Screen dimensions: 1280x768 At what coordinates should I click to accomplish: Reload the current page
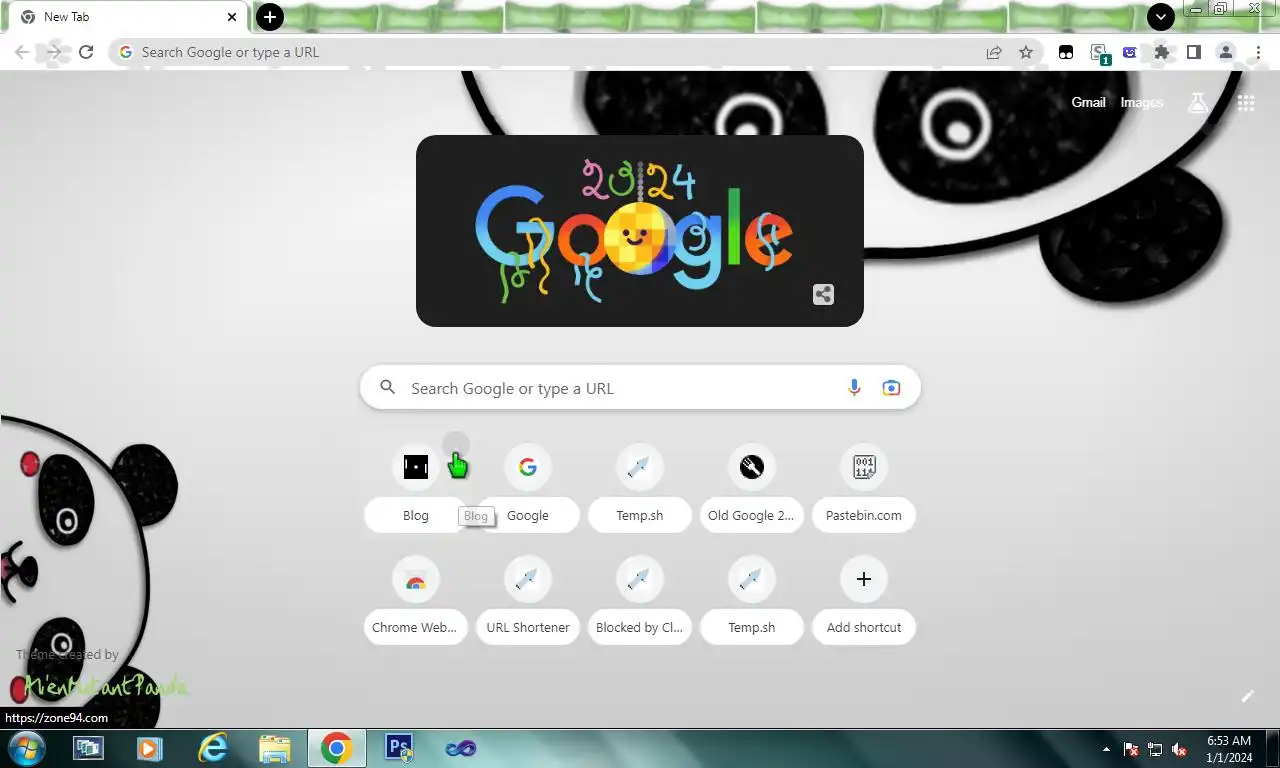[86, 52]
